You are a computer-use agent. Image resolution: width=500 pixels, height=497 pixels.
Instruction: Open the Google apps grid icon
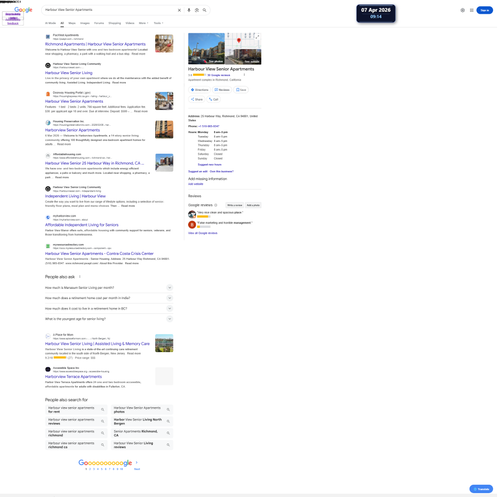pos(471,10)
